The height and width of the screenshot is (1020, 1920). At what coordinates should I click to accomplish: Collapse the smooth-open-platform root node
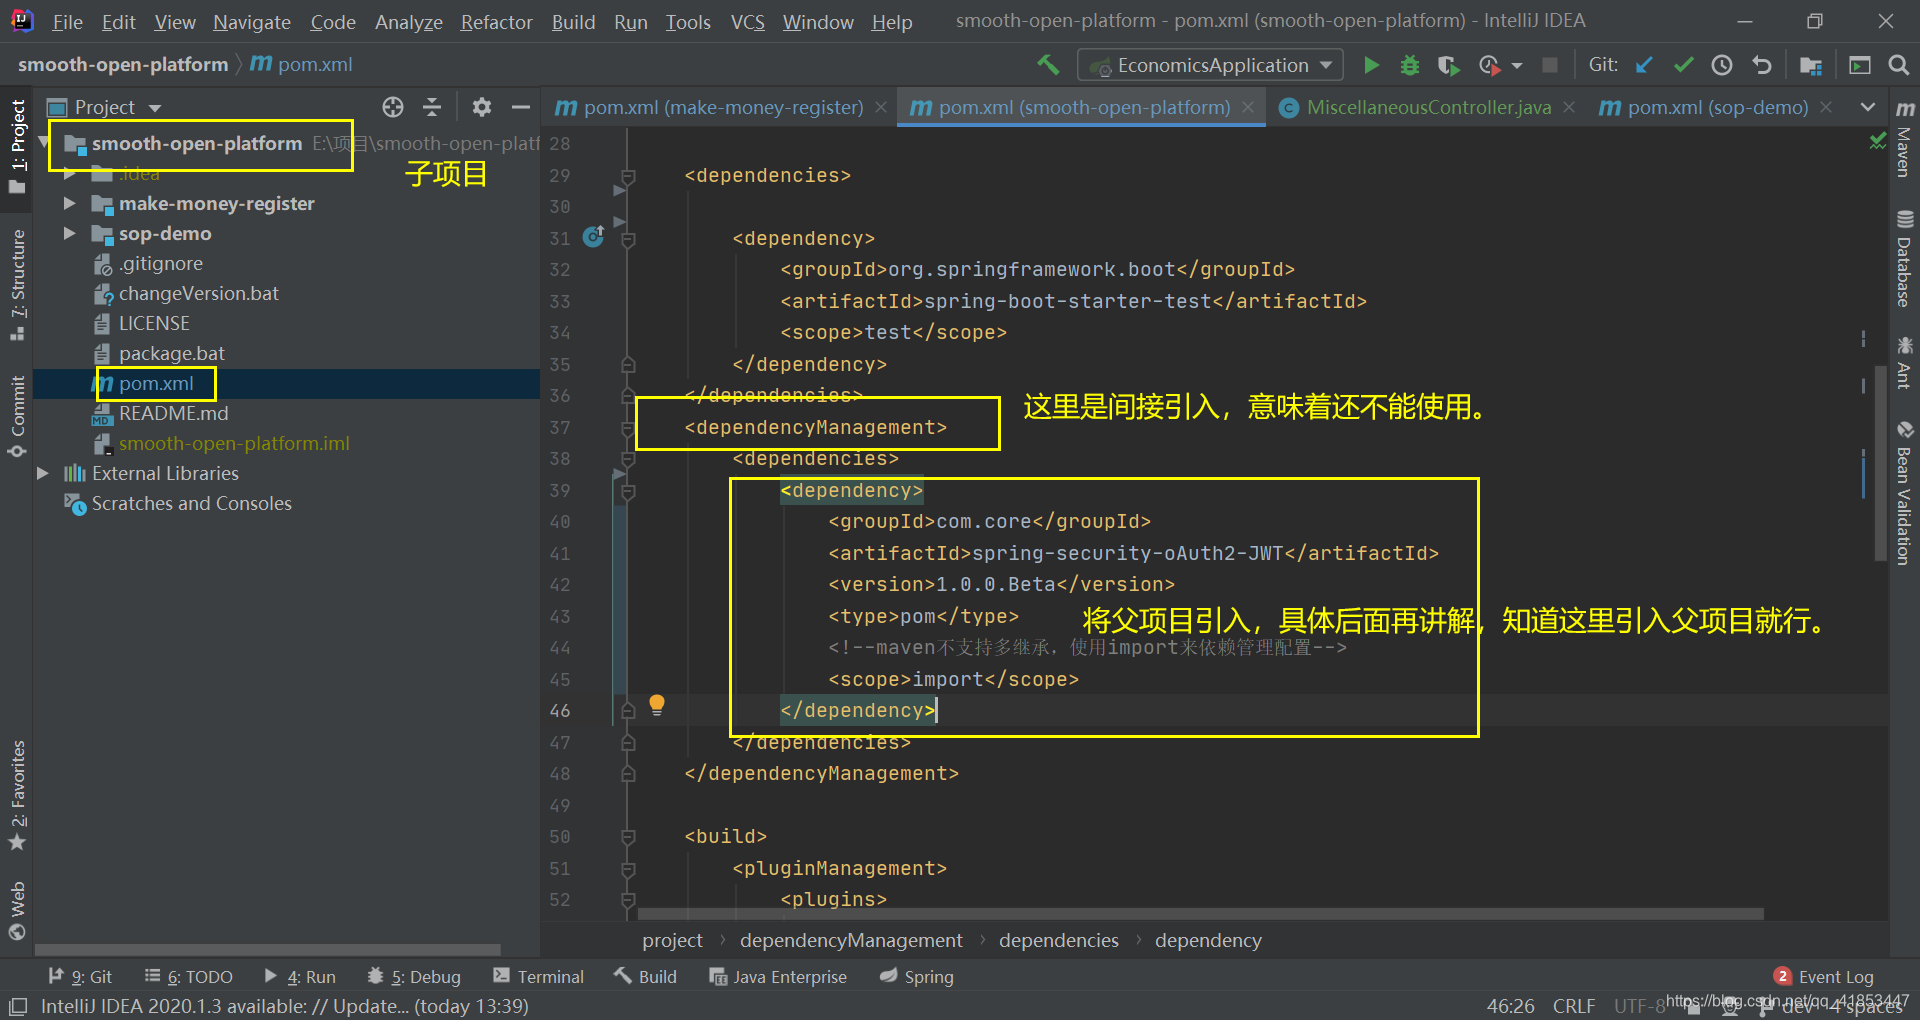[x=44, y=143]
